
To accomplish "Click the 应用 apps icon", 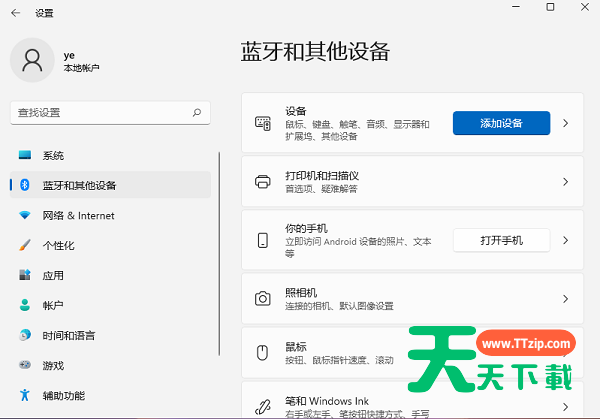I will pyautogui.click(x=25, y=276).
